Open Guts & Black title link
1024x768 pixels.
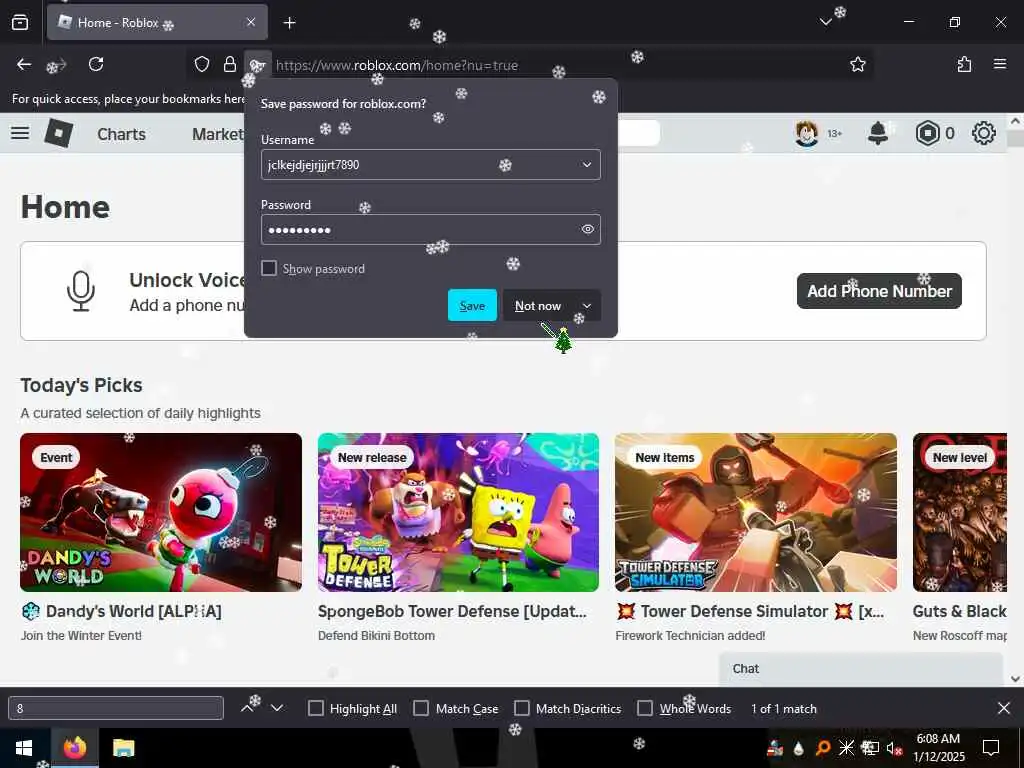pyautogui.click(x=959, y=611)
